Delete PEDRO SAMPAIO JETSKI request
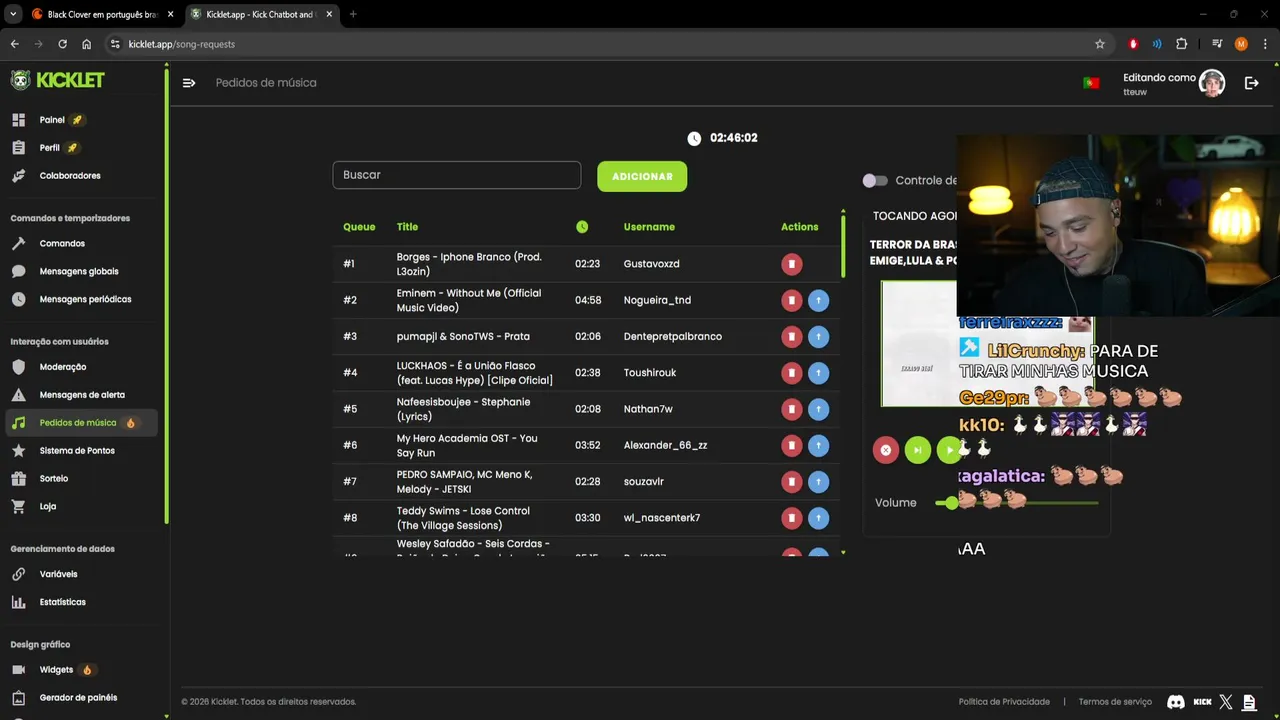 click(791, 482)
